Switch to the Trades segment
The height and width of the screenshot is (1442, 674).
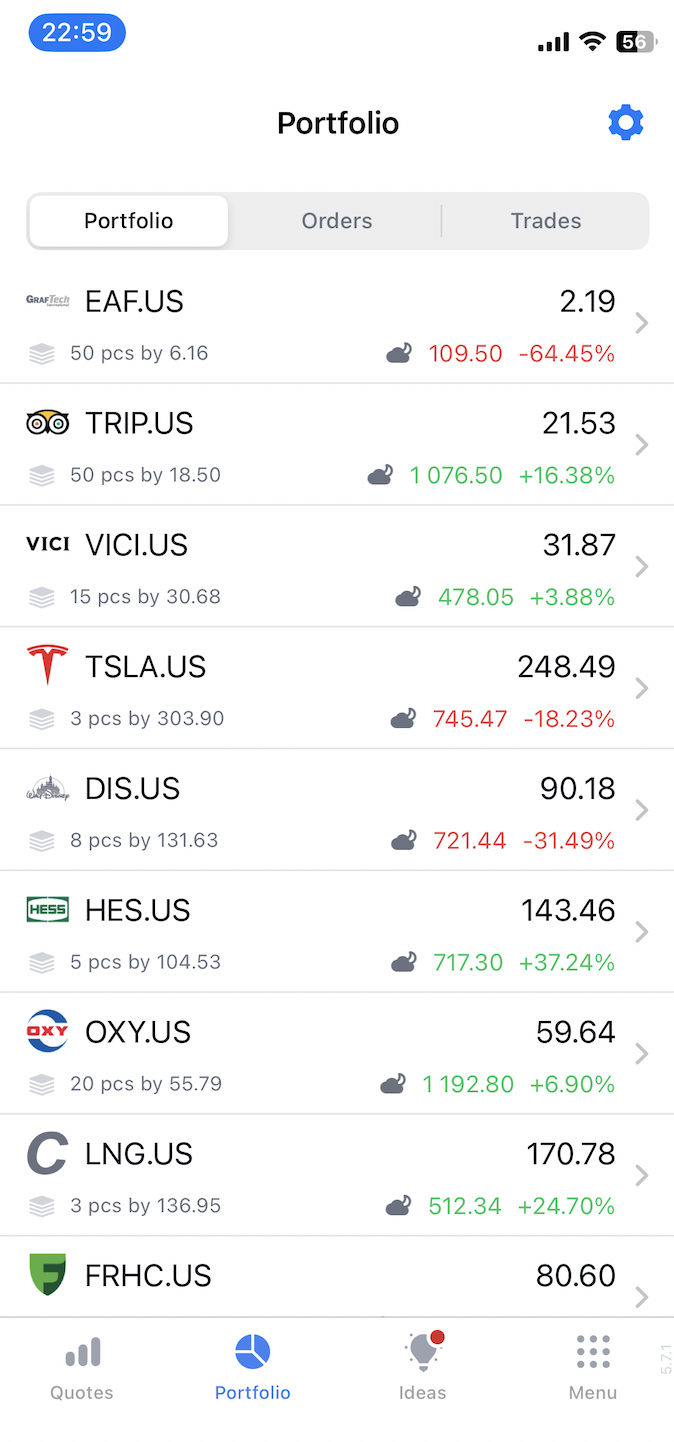click(x=546, y=221)
